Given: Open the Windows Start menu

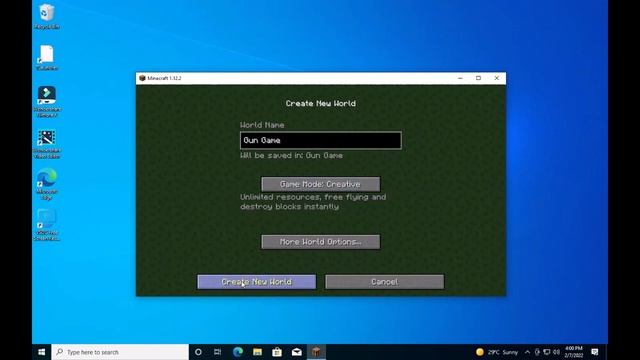Looking at the screenshot, I should [42, 352].
